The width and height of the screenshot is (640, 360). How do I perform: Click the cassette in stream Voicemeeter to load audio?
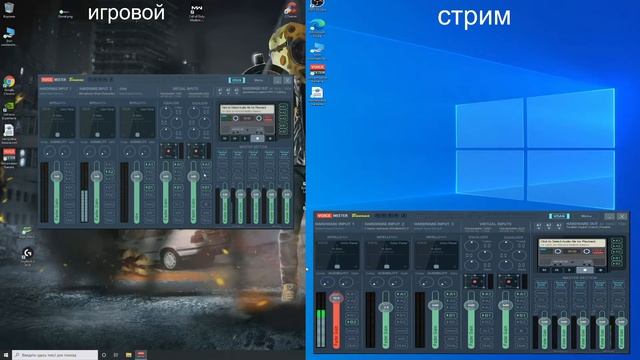[572, 252]
